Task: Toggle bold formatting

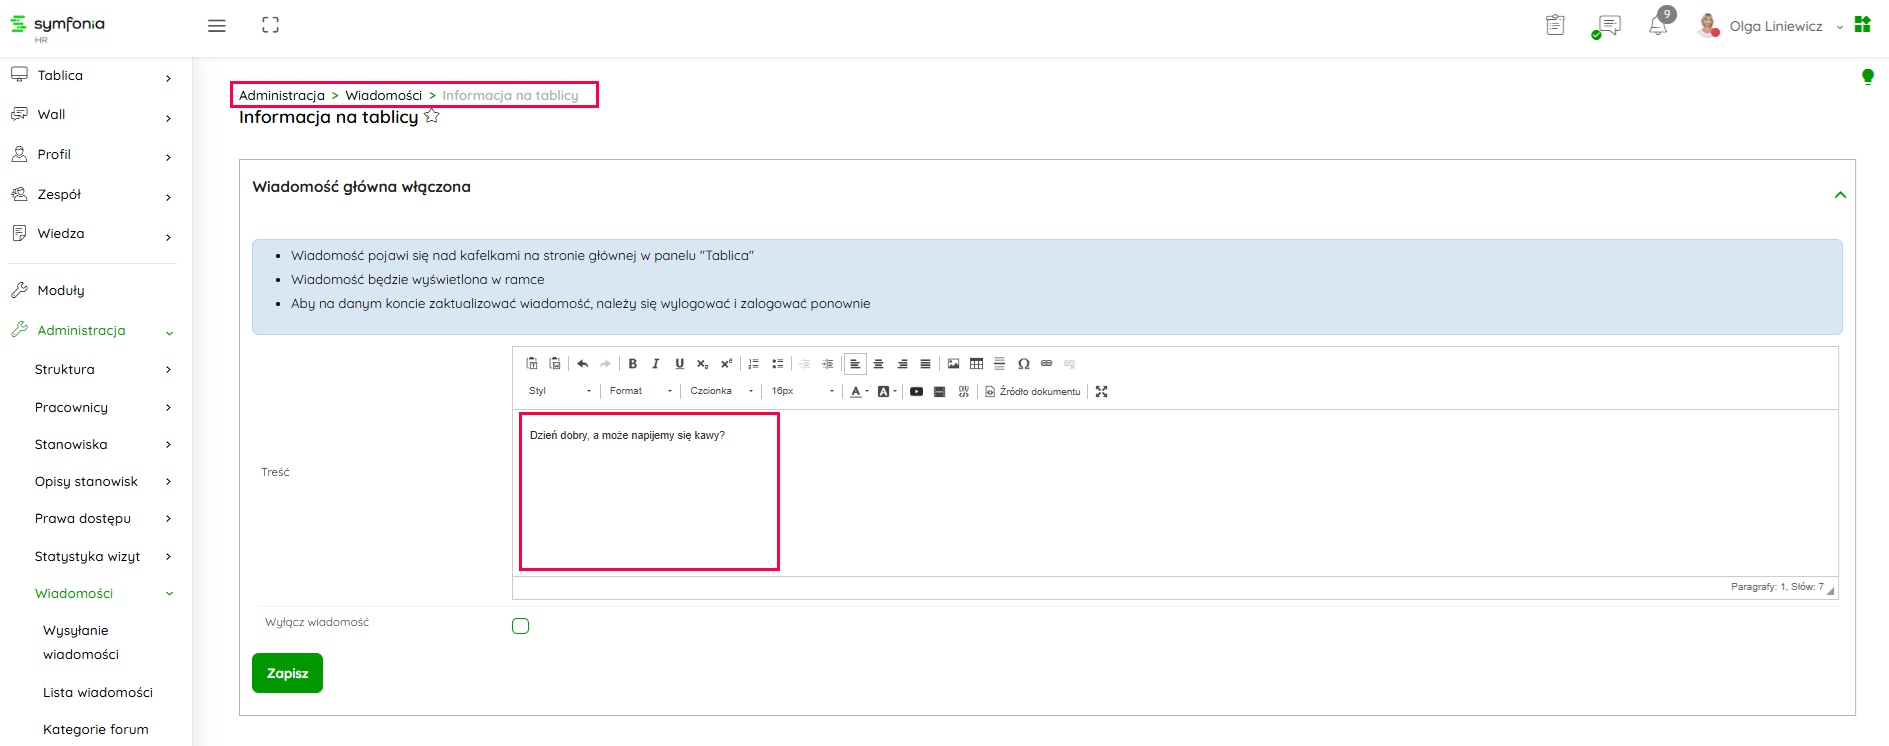Action: click(x=632, y=364)
